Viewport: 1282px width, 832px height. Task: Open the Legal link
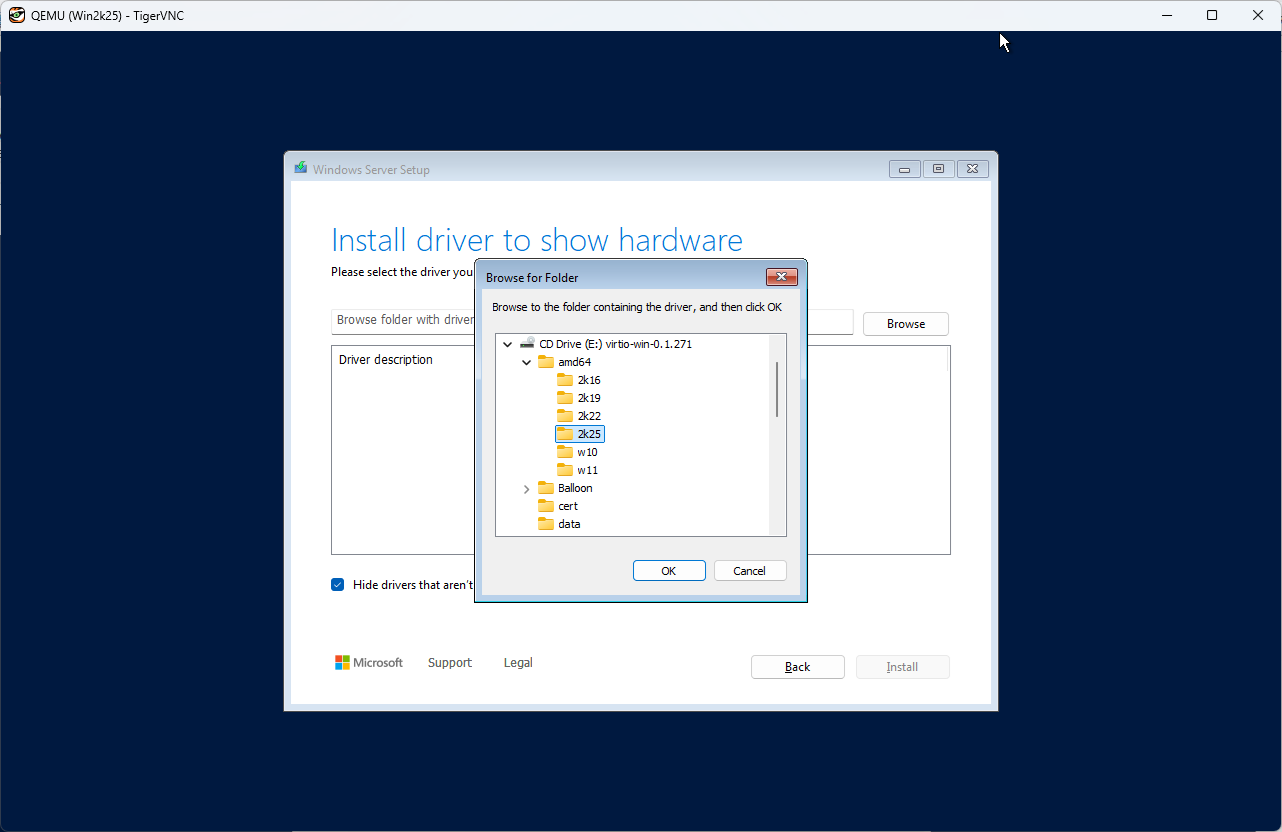(518, 663)
